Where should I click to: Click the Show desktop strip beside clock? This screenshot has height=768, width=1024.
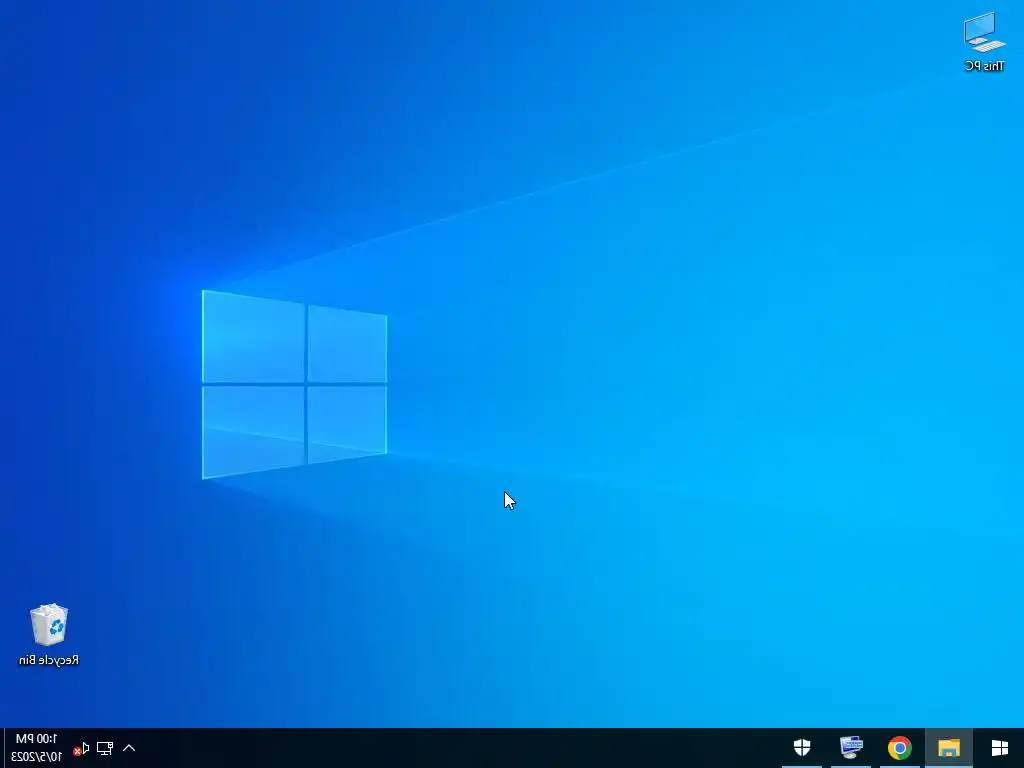tap(3, 748)
